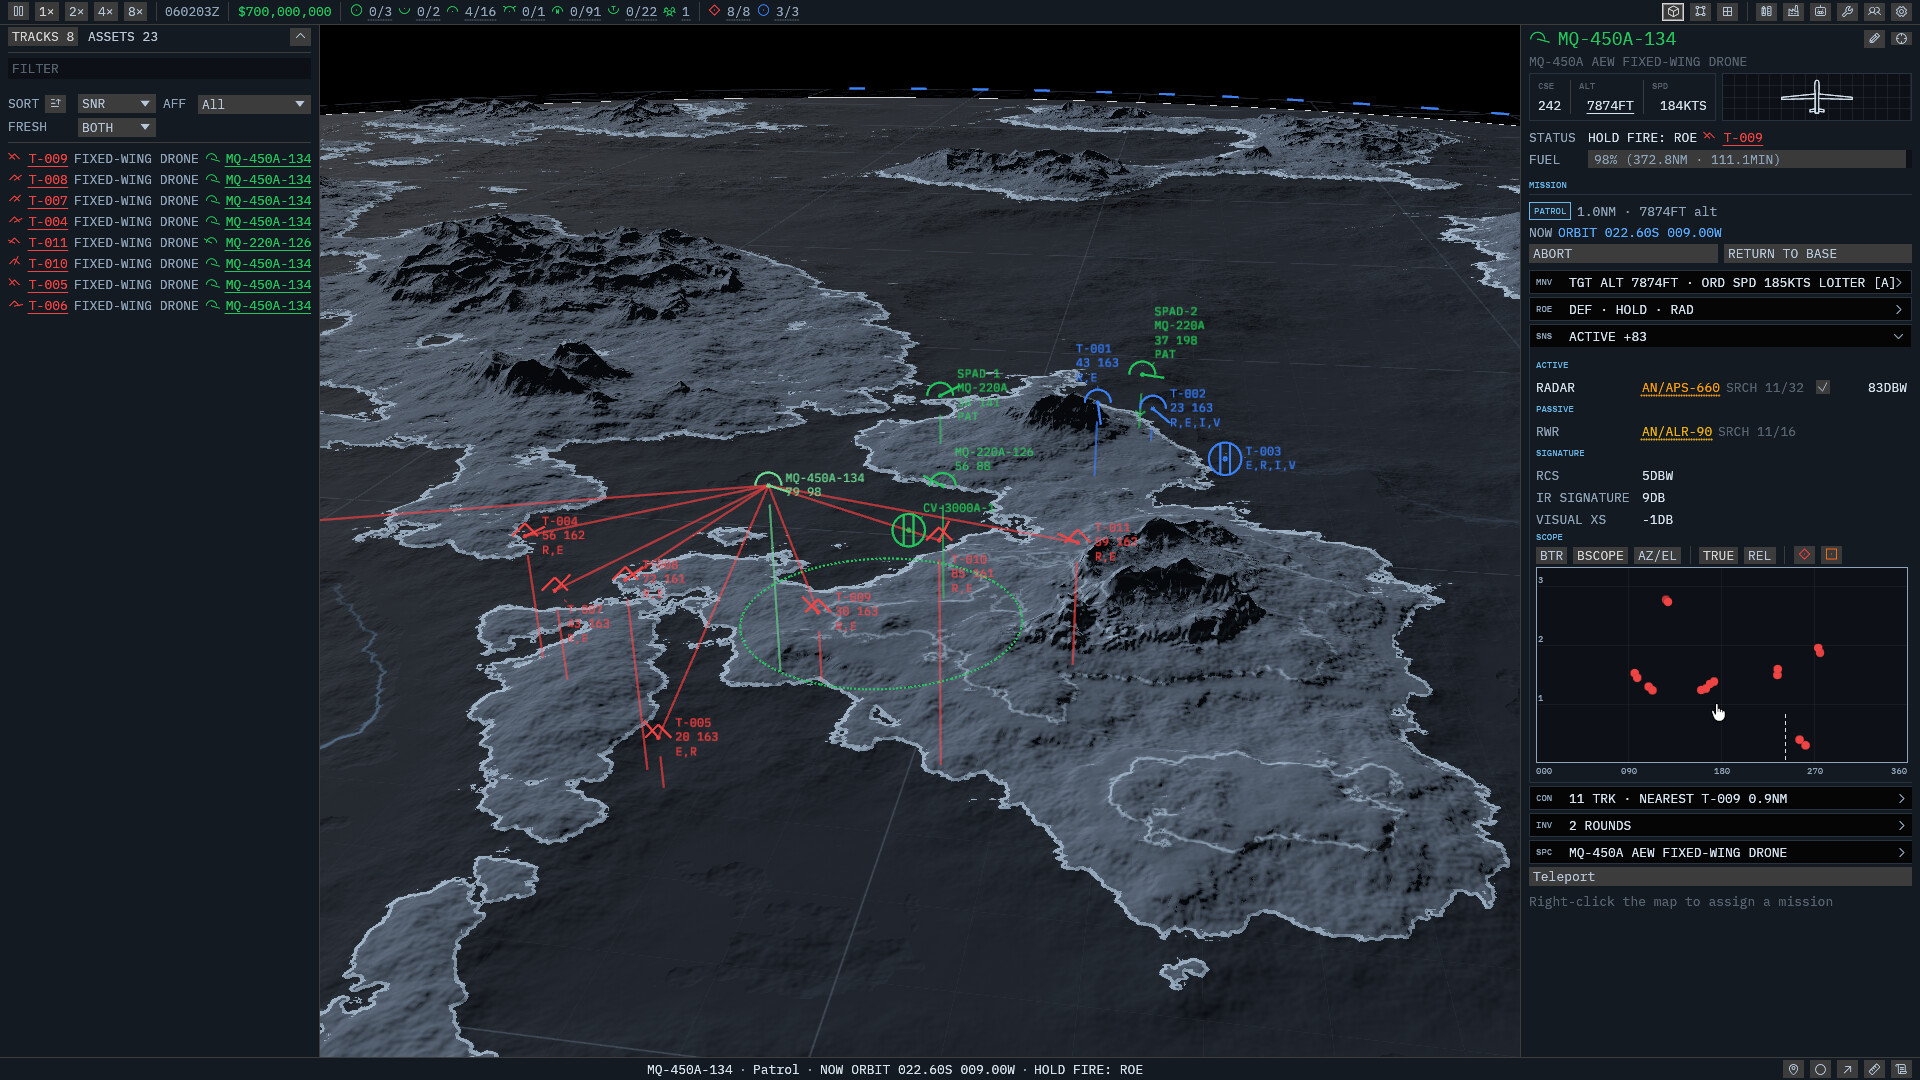Click the Teleport button

click(1720, 877)
